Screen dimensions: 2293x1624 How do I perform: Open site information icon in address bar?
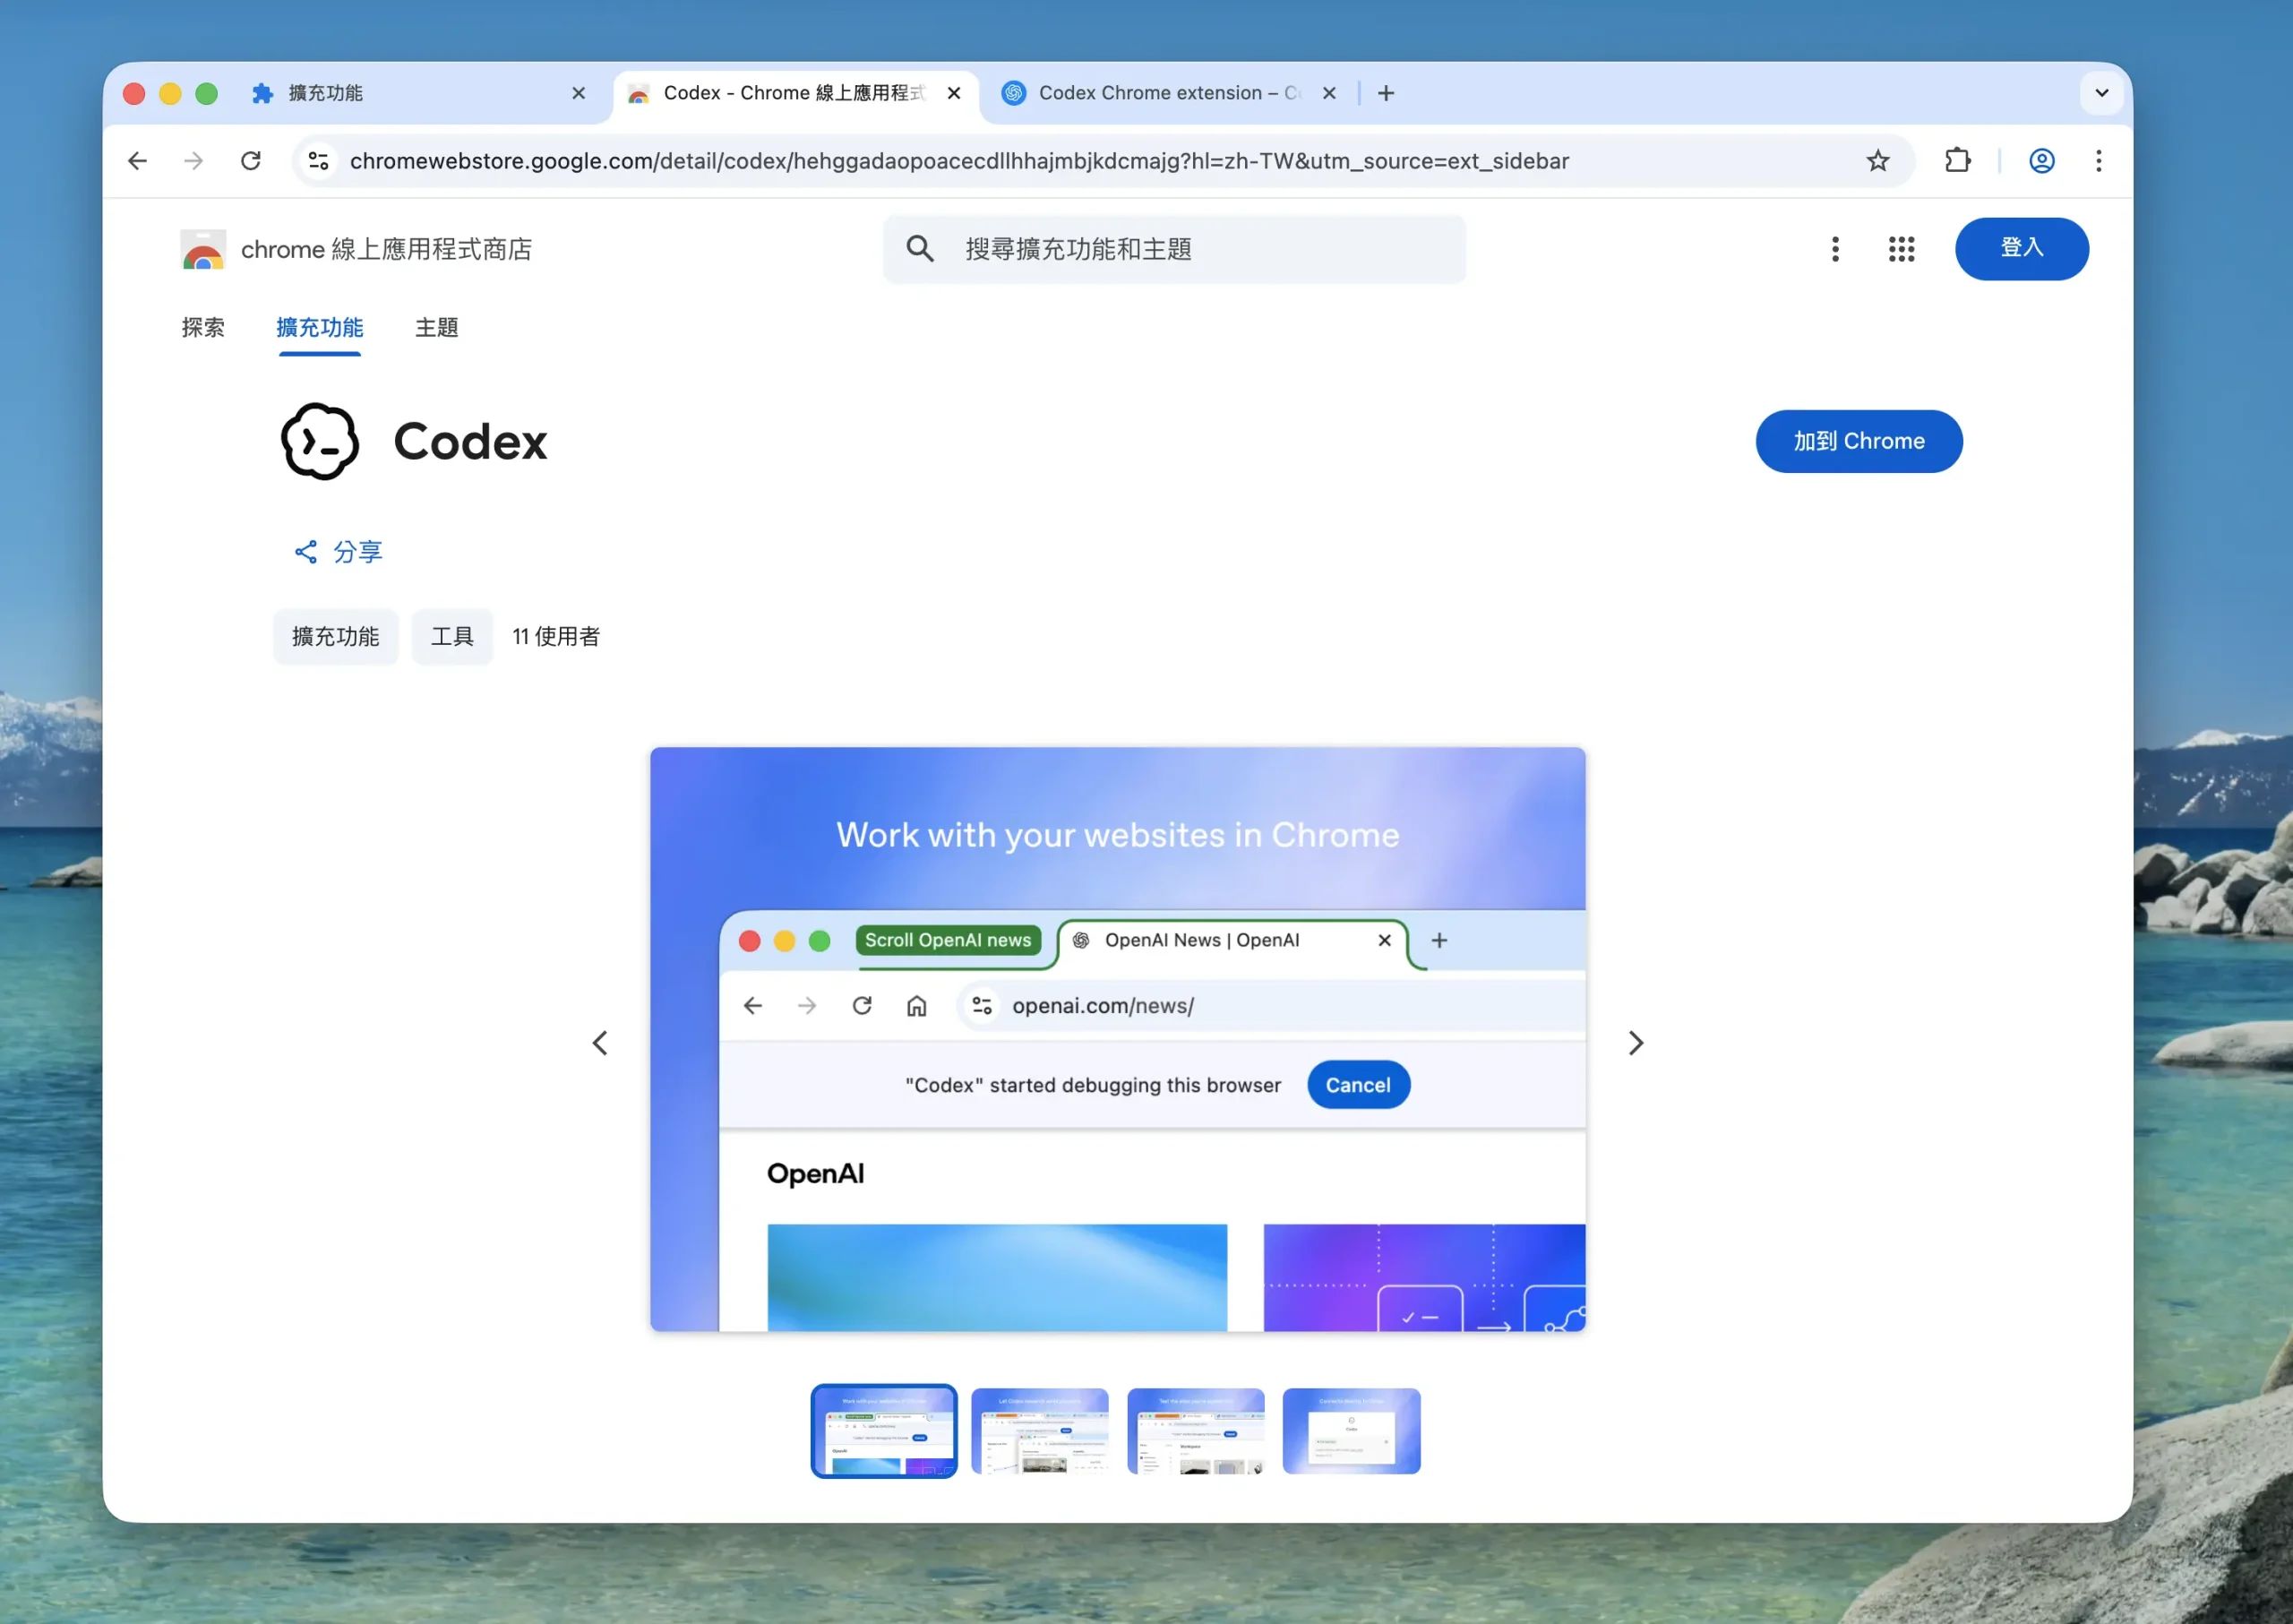pos(319,161)
